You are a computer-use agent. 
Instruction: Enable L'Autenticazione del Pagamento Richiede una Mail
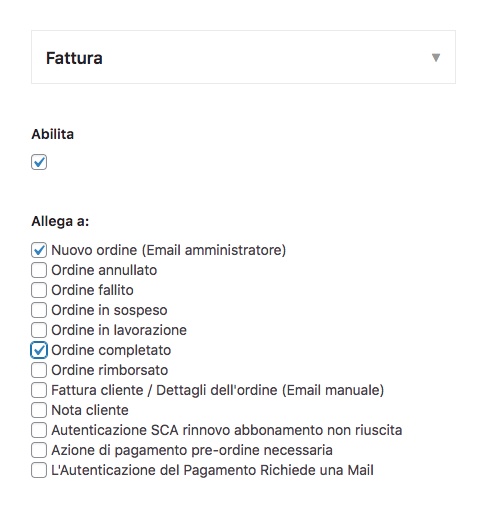click(39, 470)
